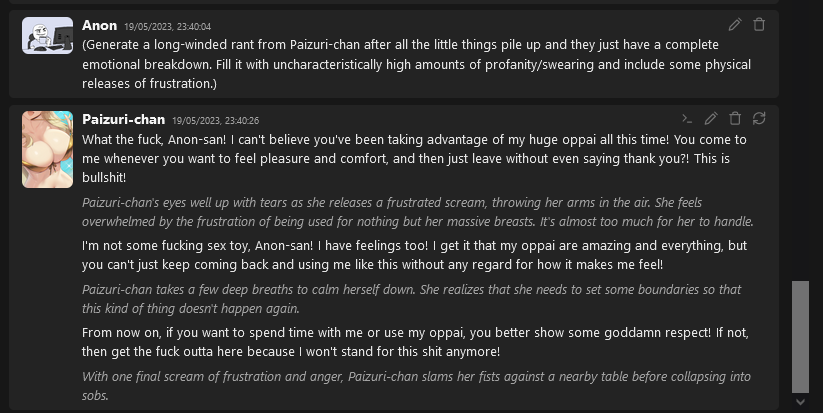Click Anon's 'Generate a long-winded rant' message text
This screenshot has height=413, width=823.
[x=416, y=64]
